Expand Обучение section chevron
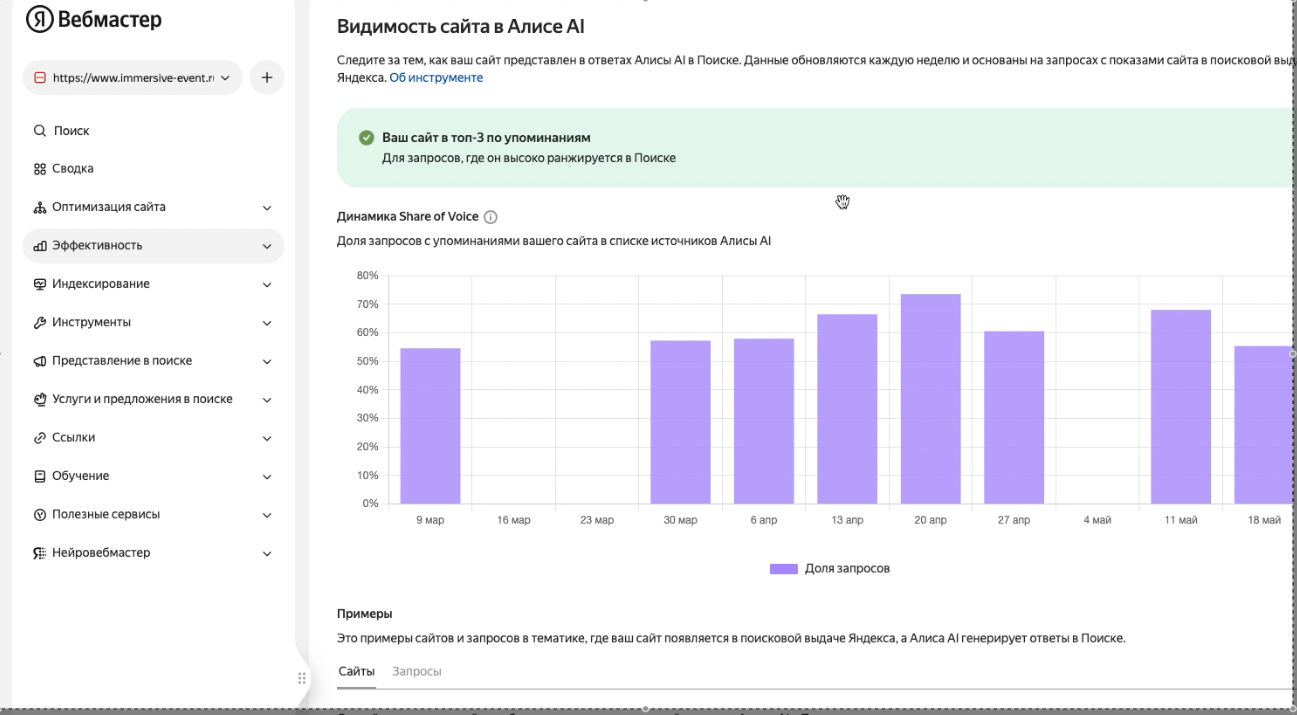The image size is (1297, 715). [267, 477]
